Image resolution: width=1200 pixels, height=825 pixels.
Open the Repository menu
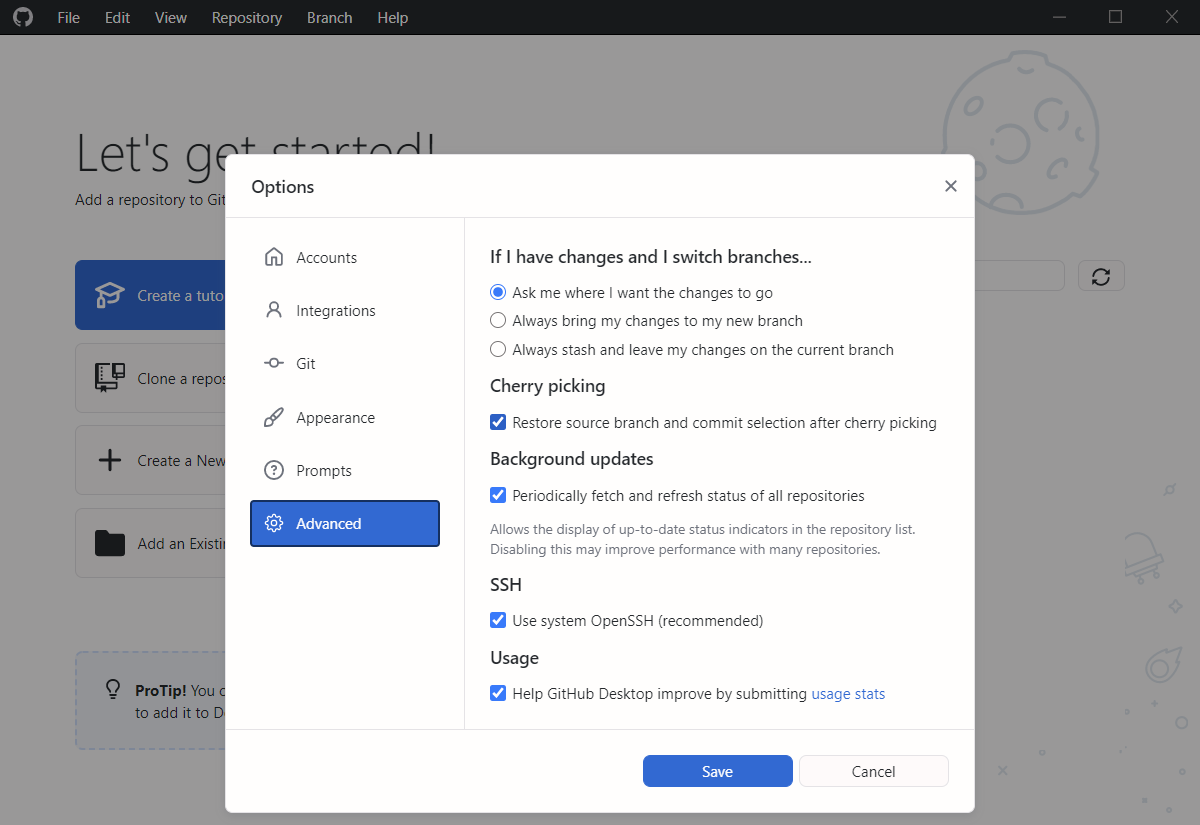click(x=246, y=17)
